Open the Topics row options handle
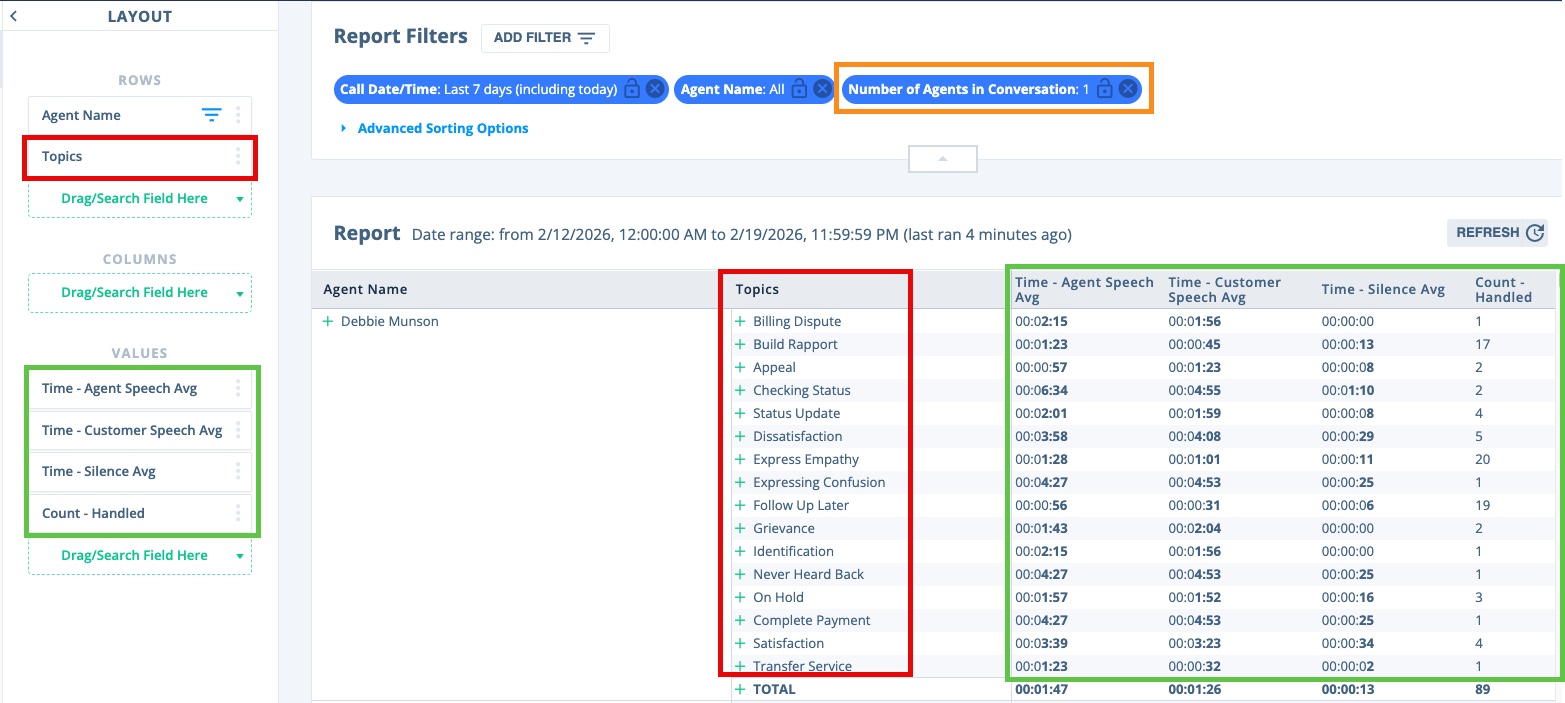Screen dimensions: 1565x703 click(x=238, y=156)
